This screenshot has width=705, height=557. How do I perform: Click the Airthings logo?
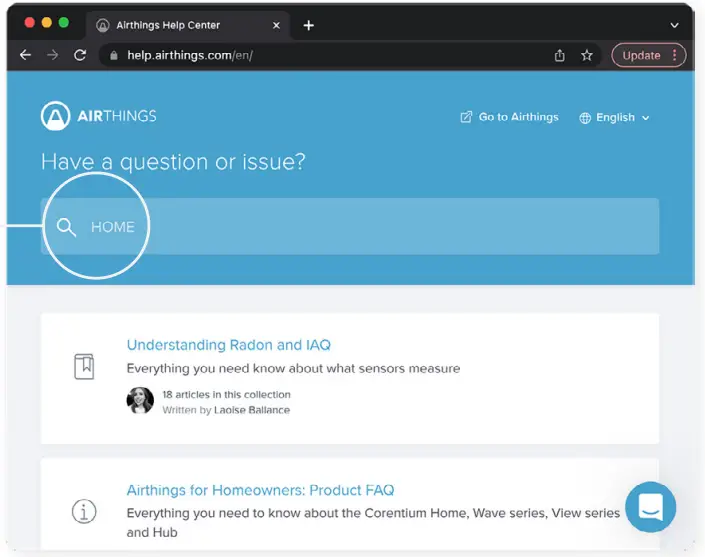coord(98,116)
